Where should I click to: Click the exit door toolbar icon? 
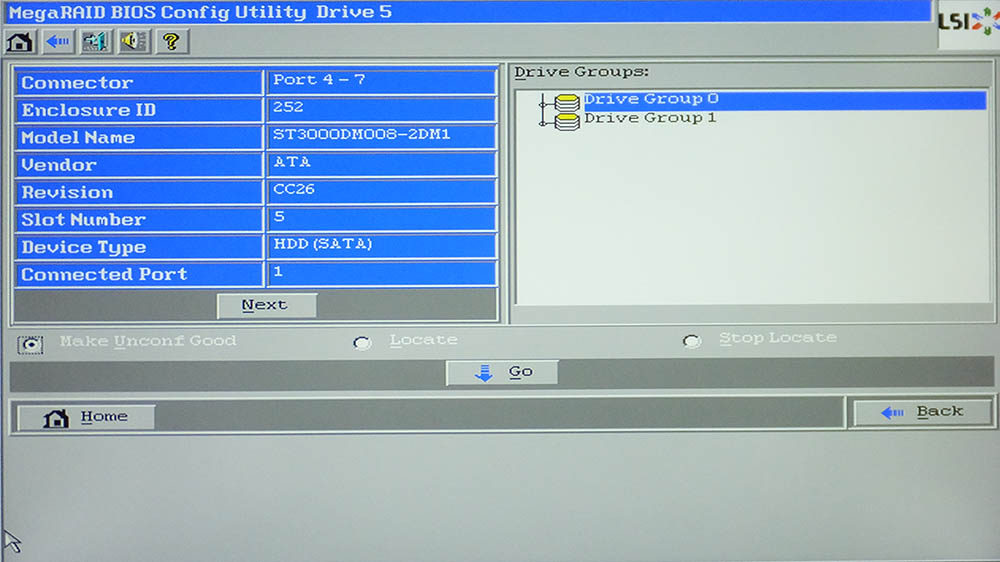(x=96, y=42)
